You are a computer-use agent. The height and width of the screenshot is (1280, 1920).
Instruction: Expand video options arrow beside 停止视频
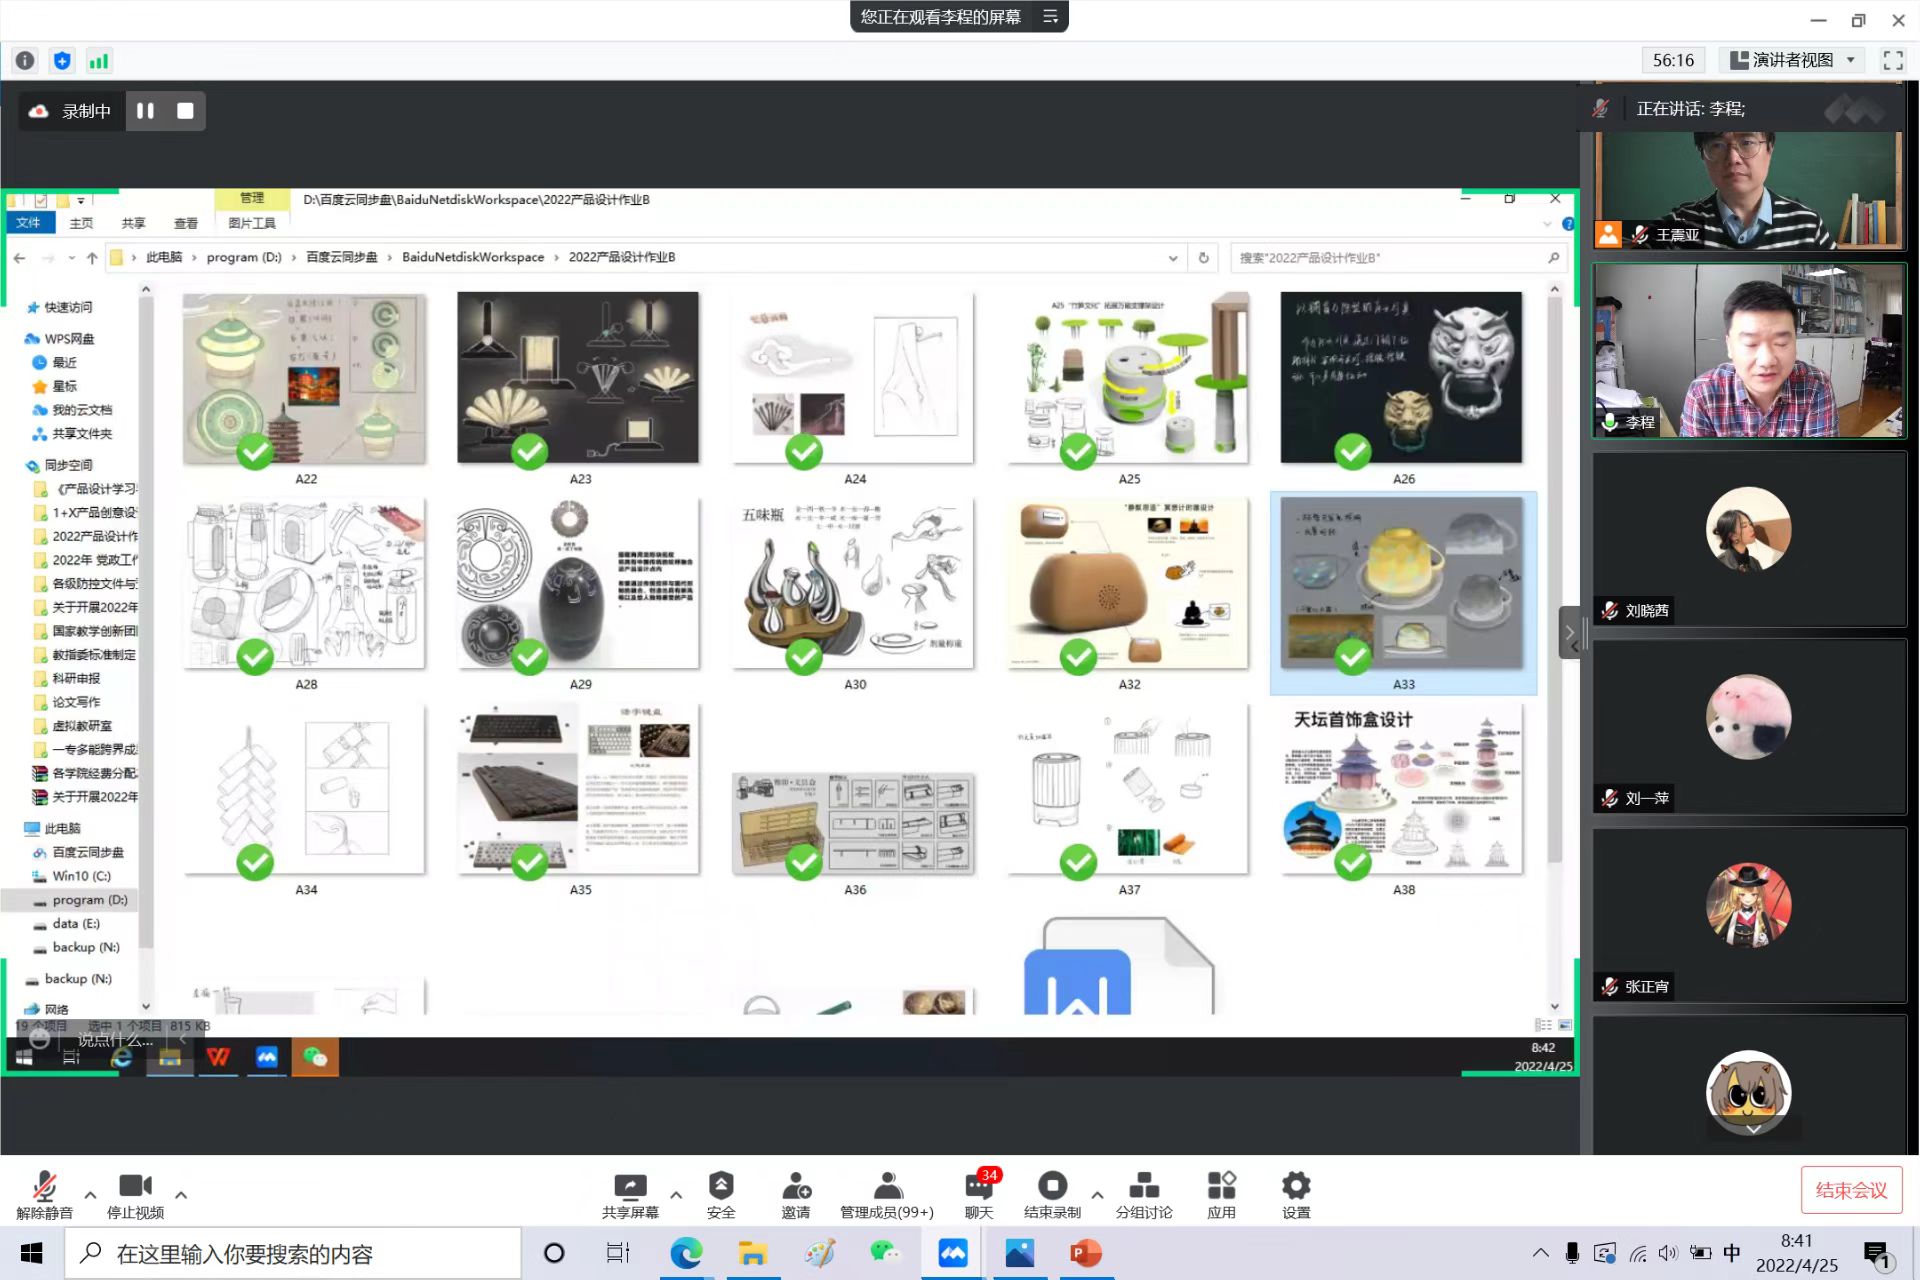pos(181,1194)
